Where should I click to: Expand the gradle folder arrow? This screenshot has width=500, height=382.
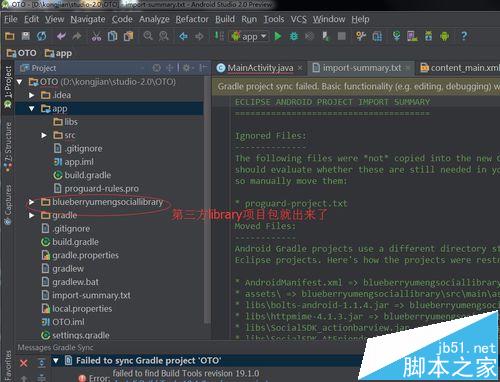32,215
